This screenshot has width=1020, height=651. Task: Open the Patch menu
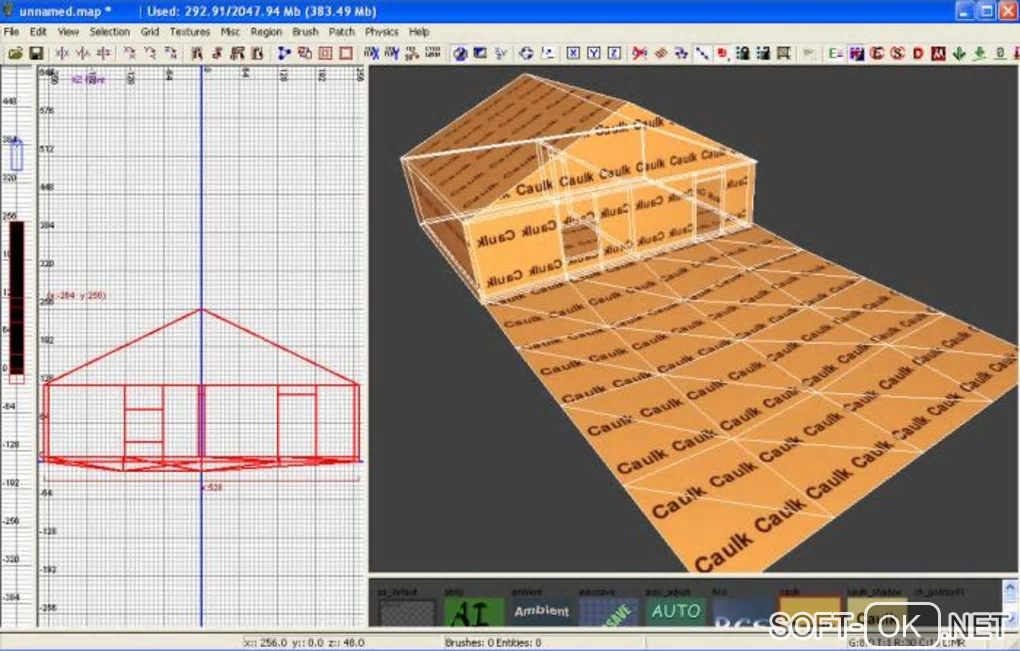click(x=342, y=31)
